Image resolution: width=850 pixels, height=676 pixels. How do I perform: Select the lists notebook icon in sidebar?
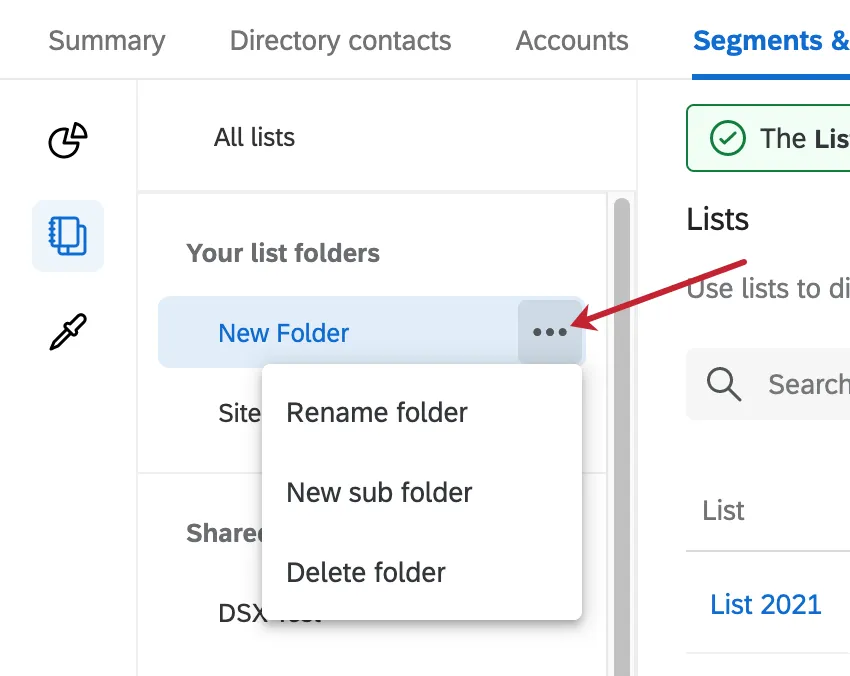pos(67,236)
